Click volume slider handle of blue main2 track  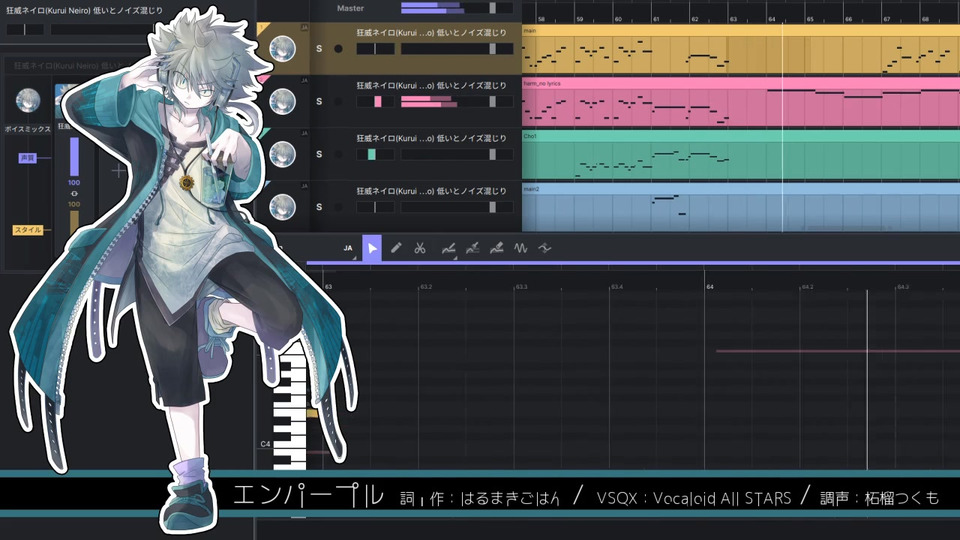pyautogui.click(x=492, y=207)
